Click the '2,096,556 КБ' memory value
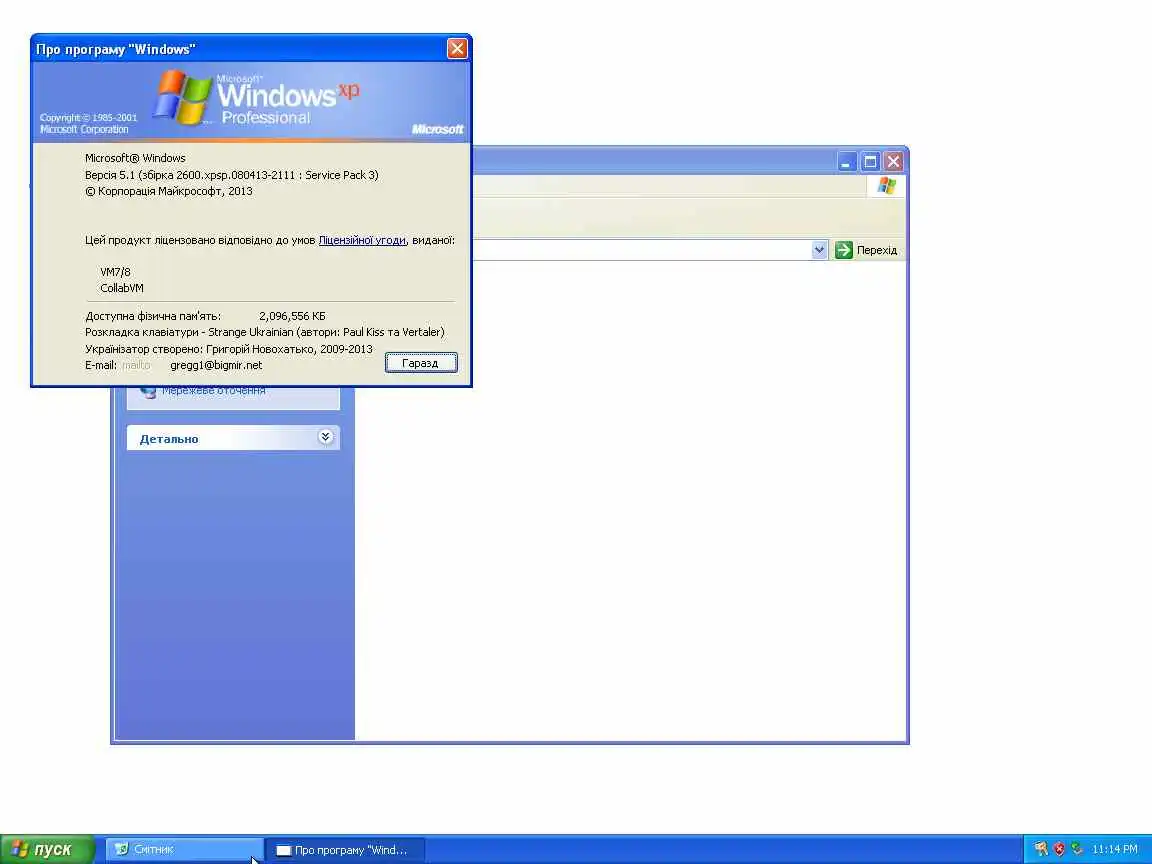 point(292,316)
